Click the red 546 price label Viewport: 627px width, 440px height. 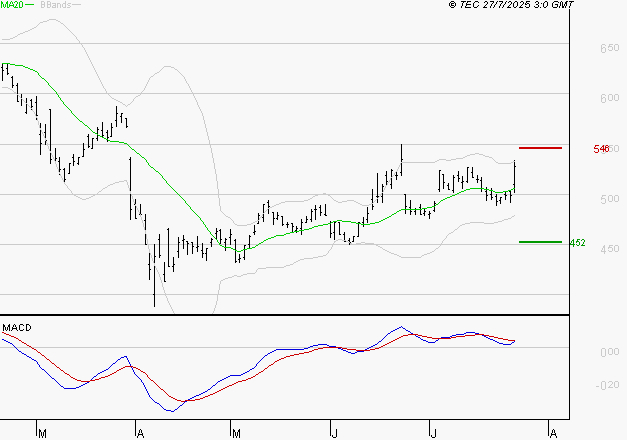(x=601, y=149)
